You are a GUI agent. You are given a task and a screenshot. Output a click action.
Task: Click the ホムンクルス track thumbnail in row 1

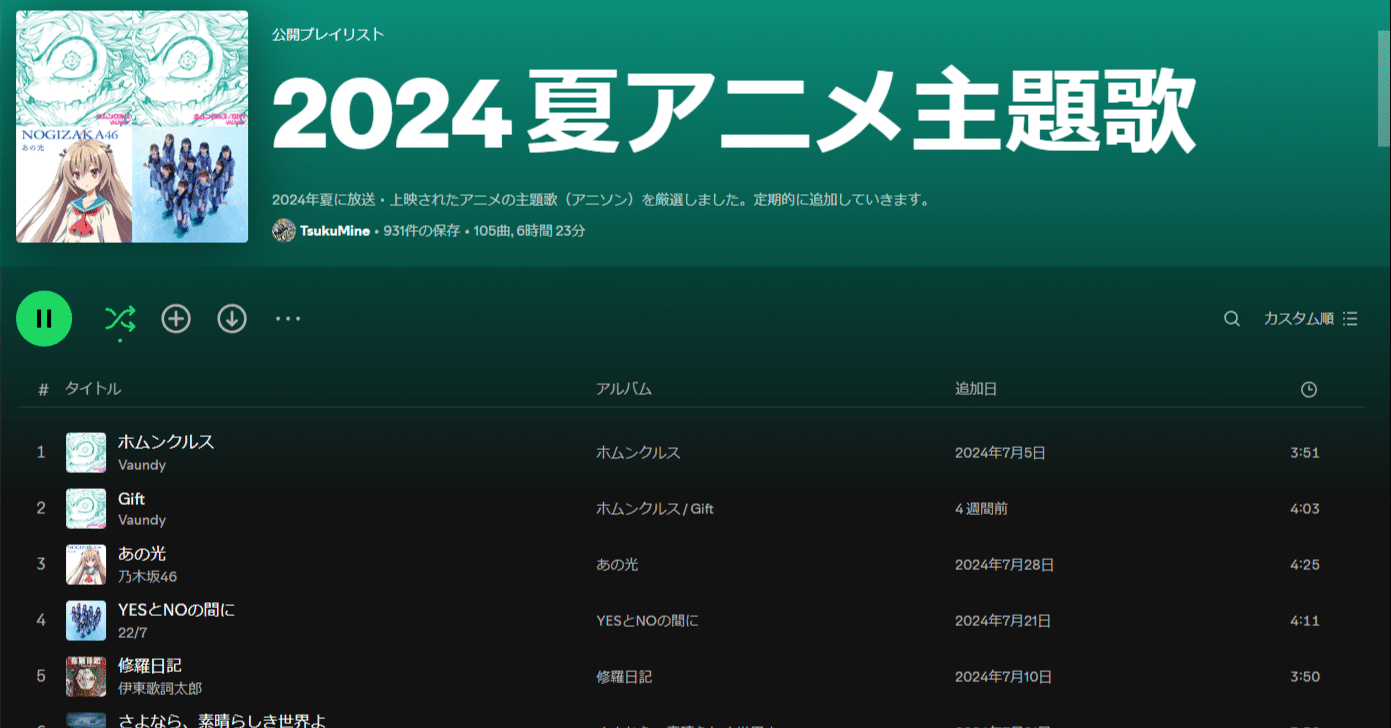point(86,452)
